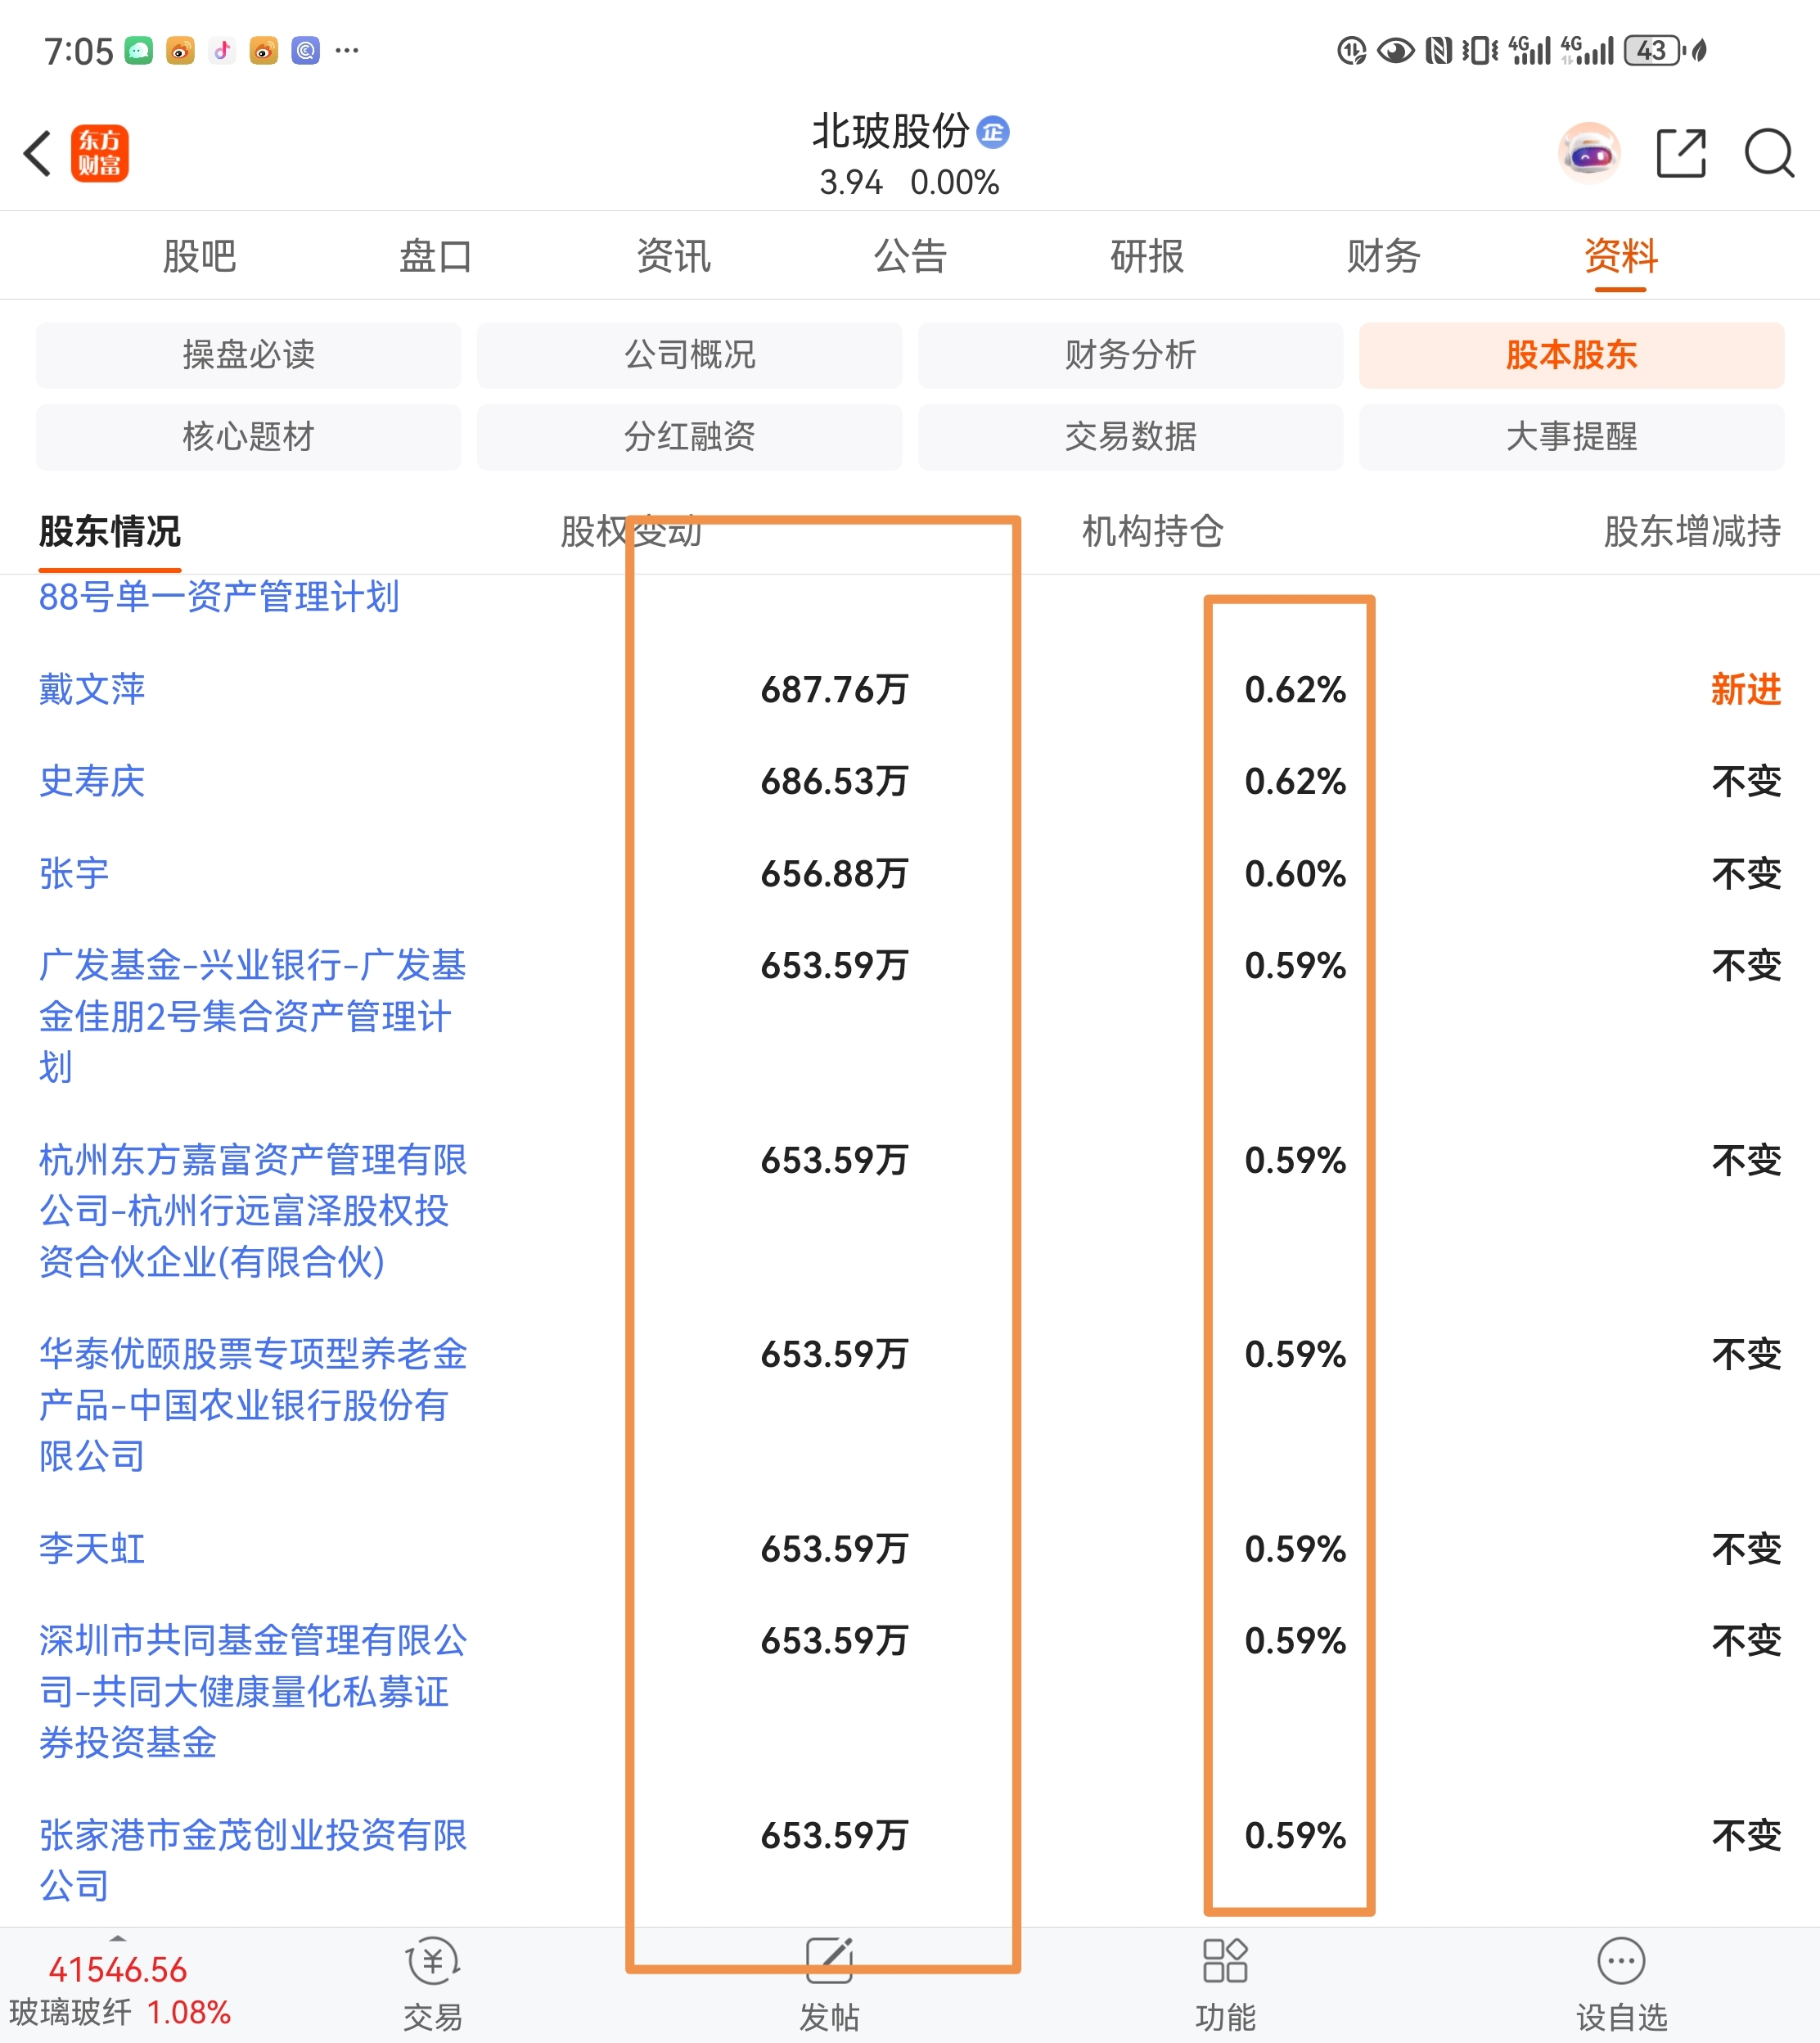Open shareholder 华泰优颐股票专项型养老金产品

(253, 1404)
